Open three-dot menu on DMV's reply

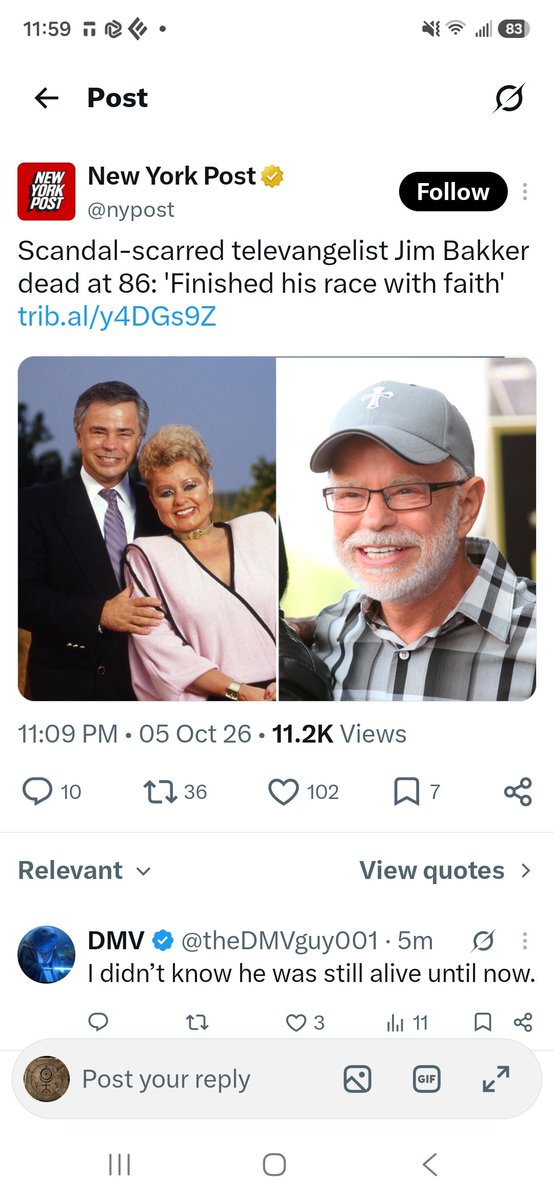pyautogui.click(x=525, y=941)
